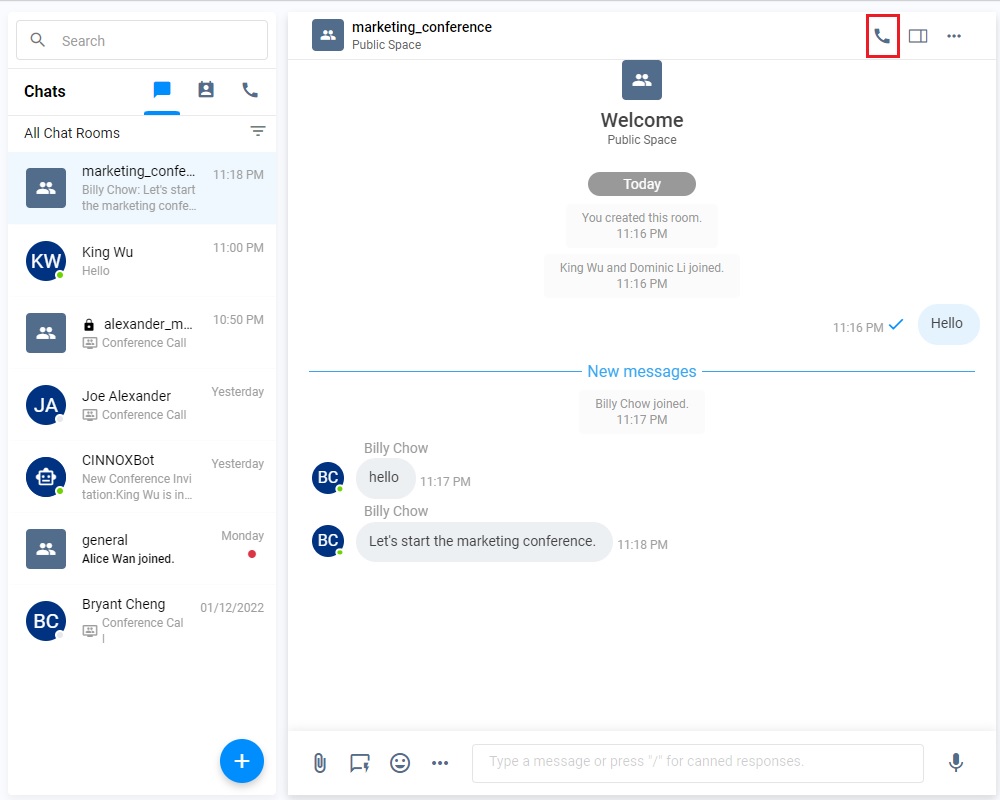Image resolution: width=1000 pixels, height=800 pixels.
Task: Open the general chat room
Action: pos(142,548)
